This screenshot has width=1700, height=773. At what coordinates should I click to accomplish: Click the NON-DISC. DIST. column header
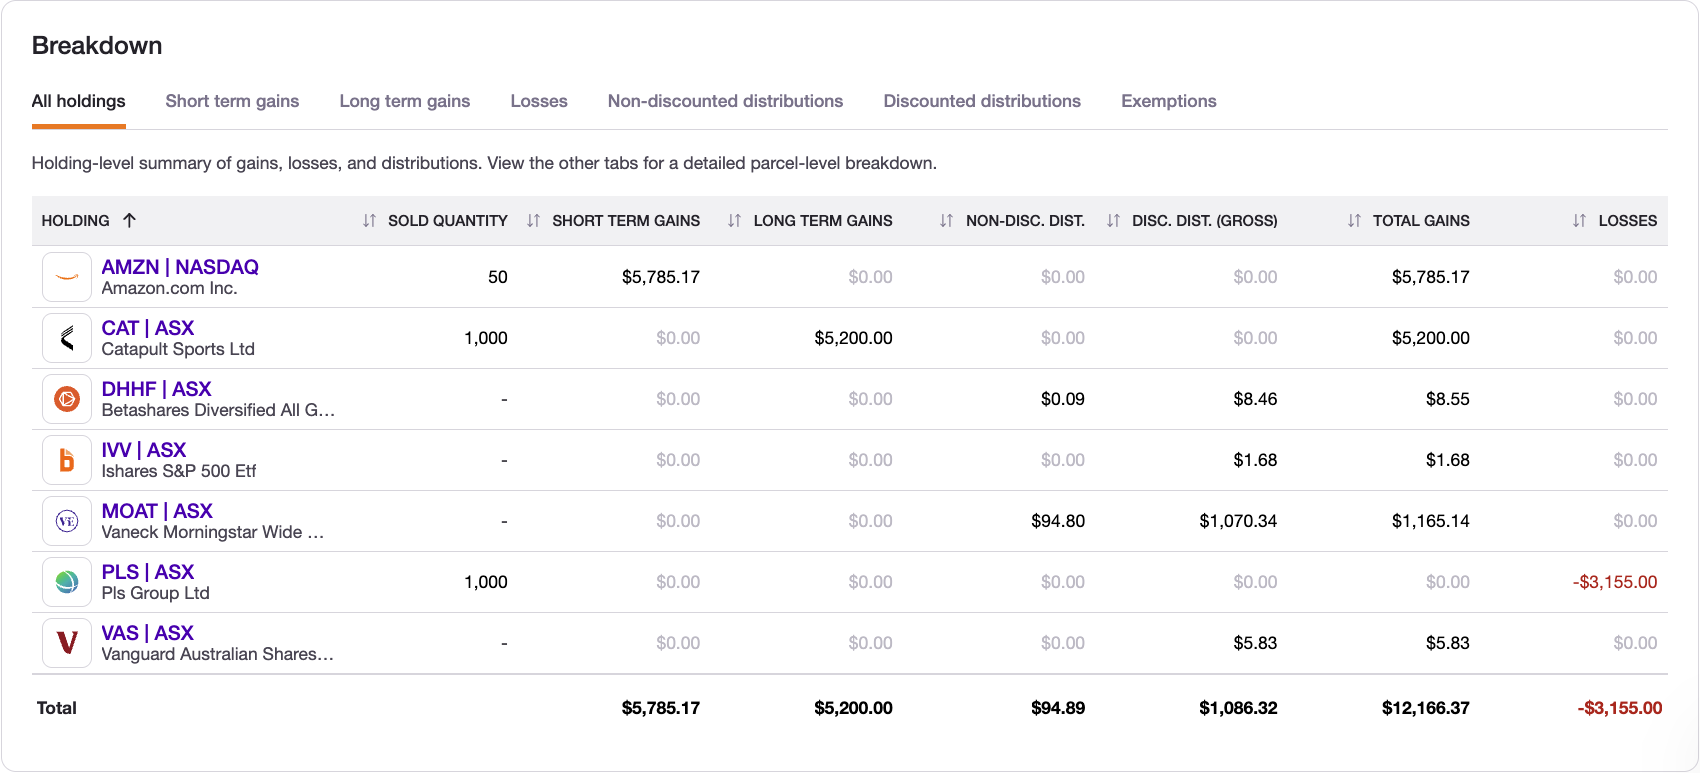1025,221
